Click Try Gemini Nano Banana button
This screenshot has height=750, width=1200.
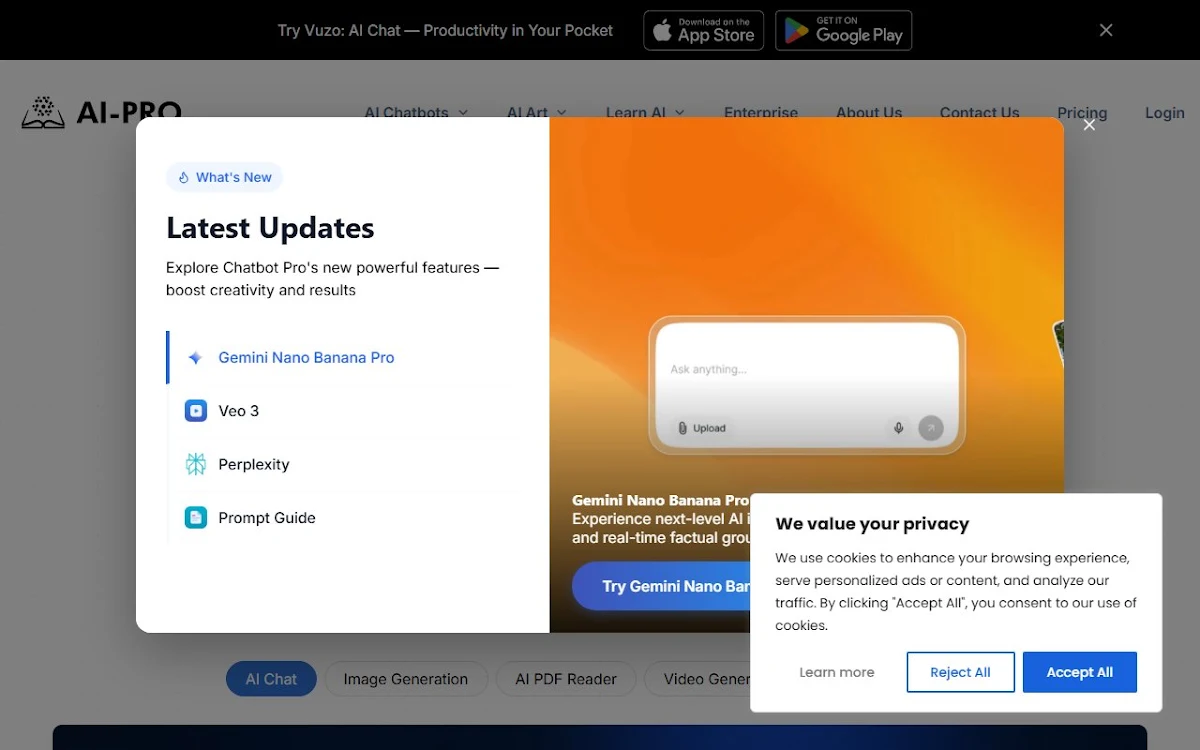(661, 586)
